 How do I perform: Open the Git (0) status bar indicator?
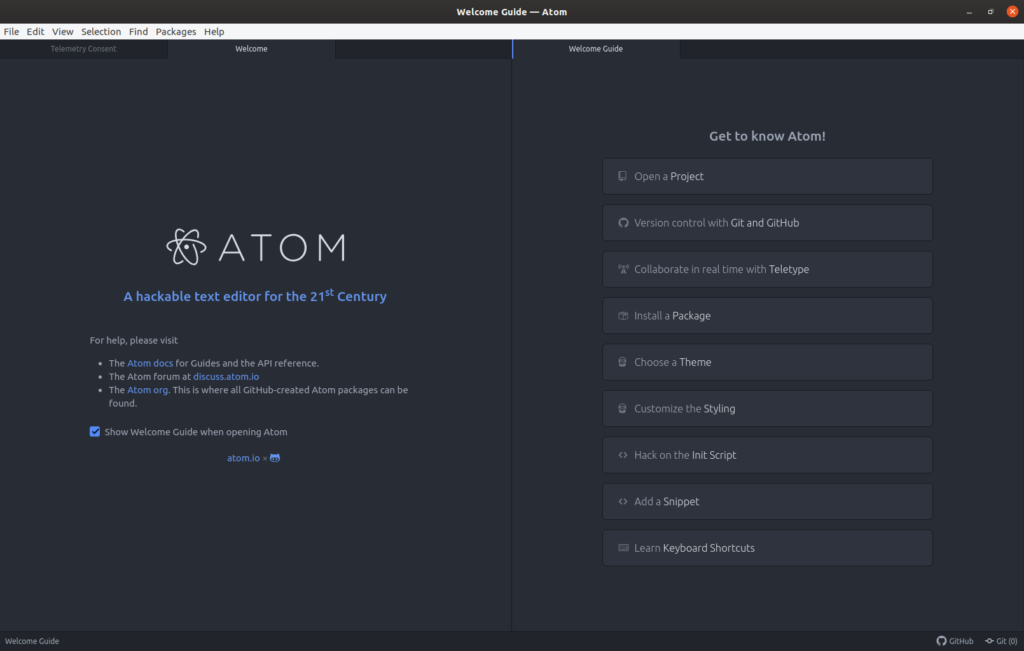pos(1001,641)
